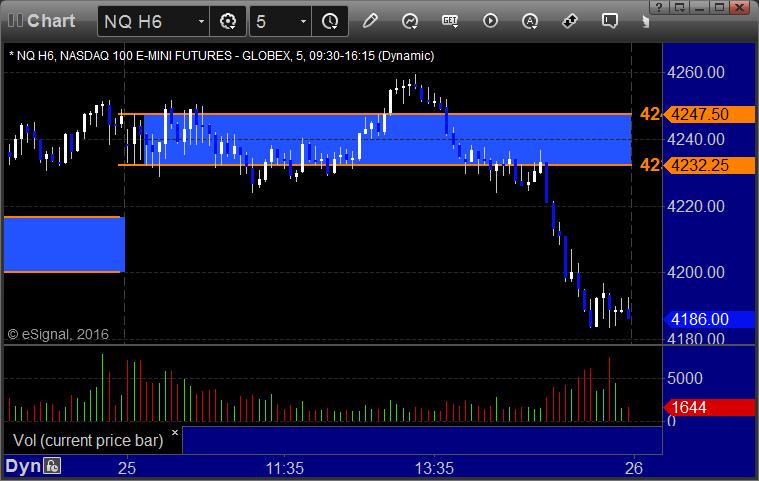759x481 pixels.
Task: Click the 4200.00 price axis label
Action: [x=696, y=272]
